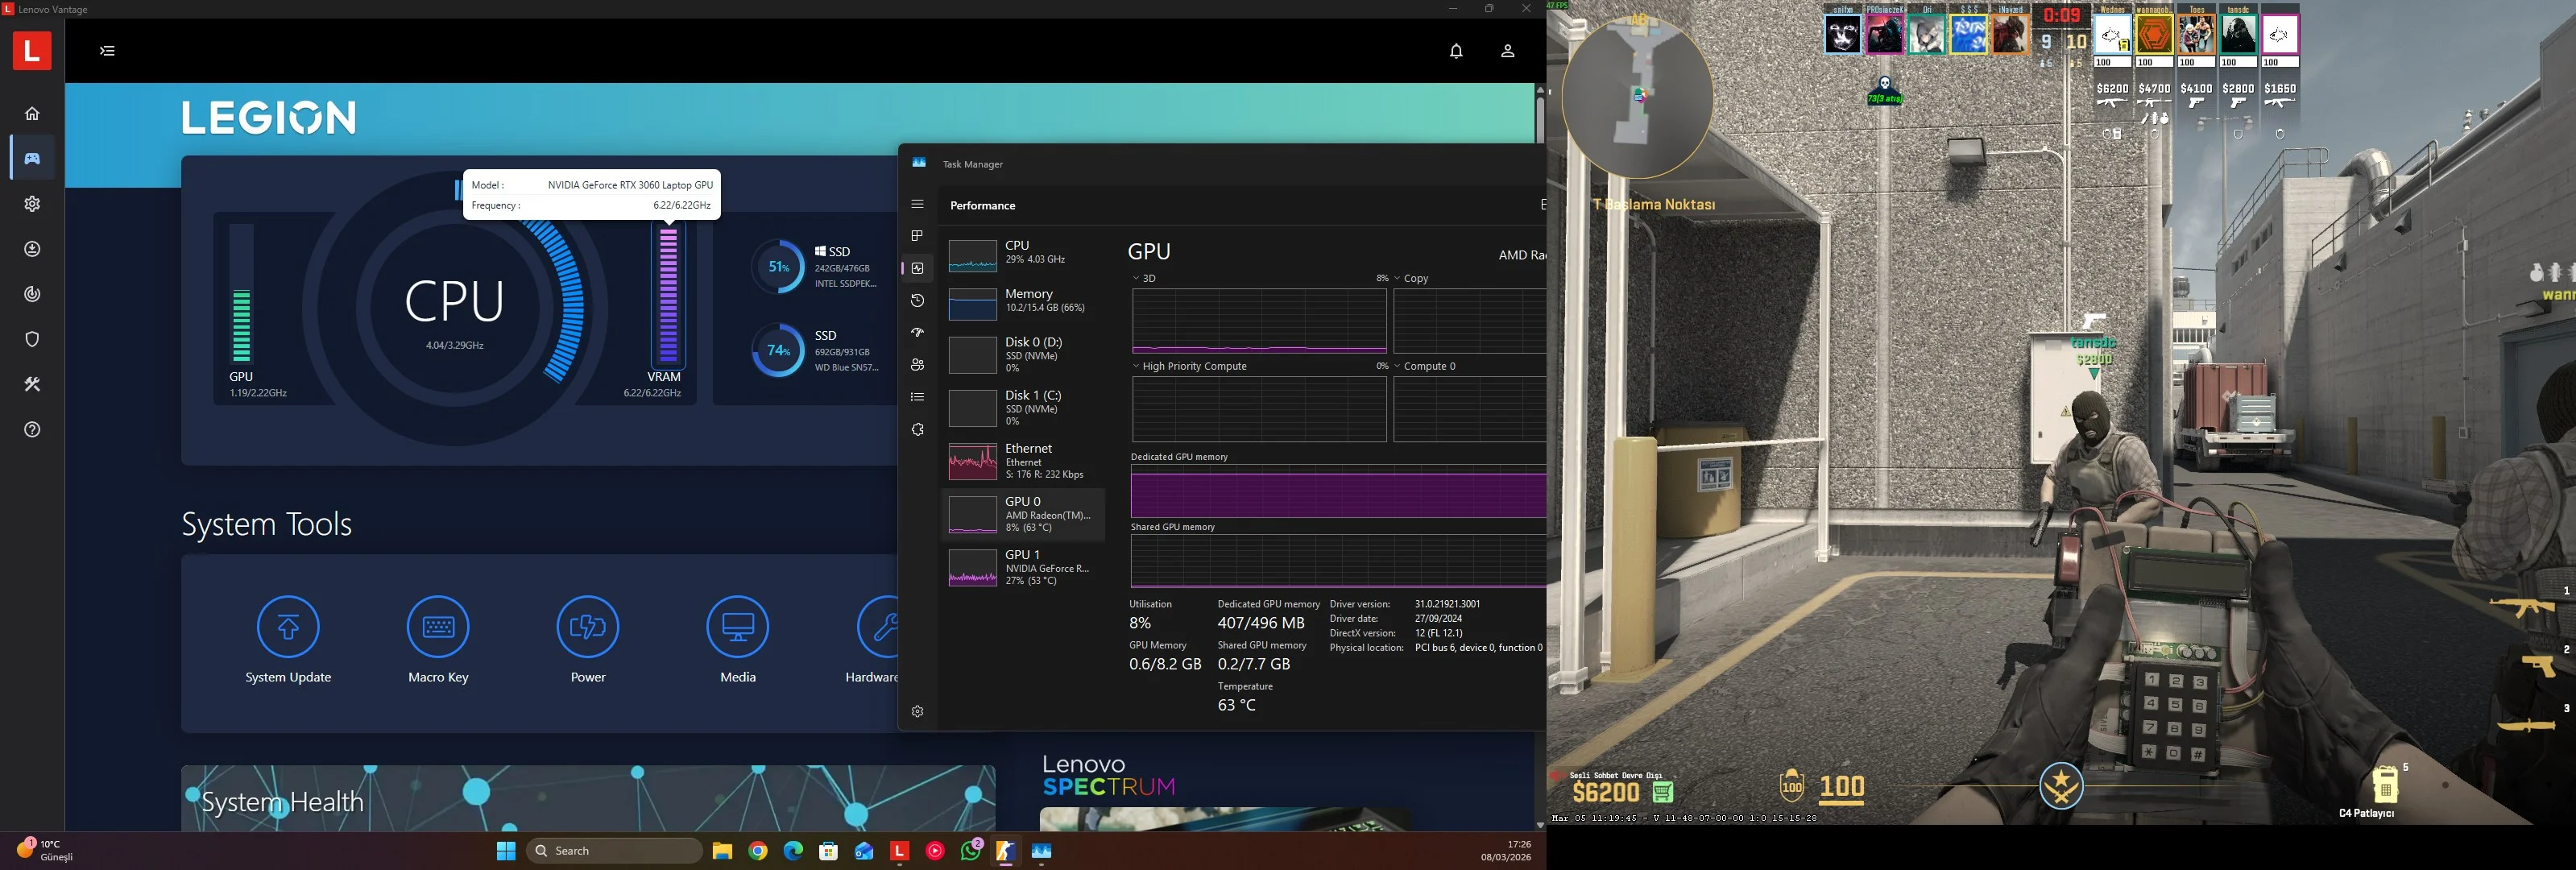Open Task Manager settings gear
The image size is (2576, 870).
tap(917, 711)
